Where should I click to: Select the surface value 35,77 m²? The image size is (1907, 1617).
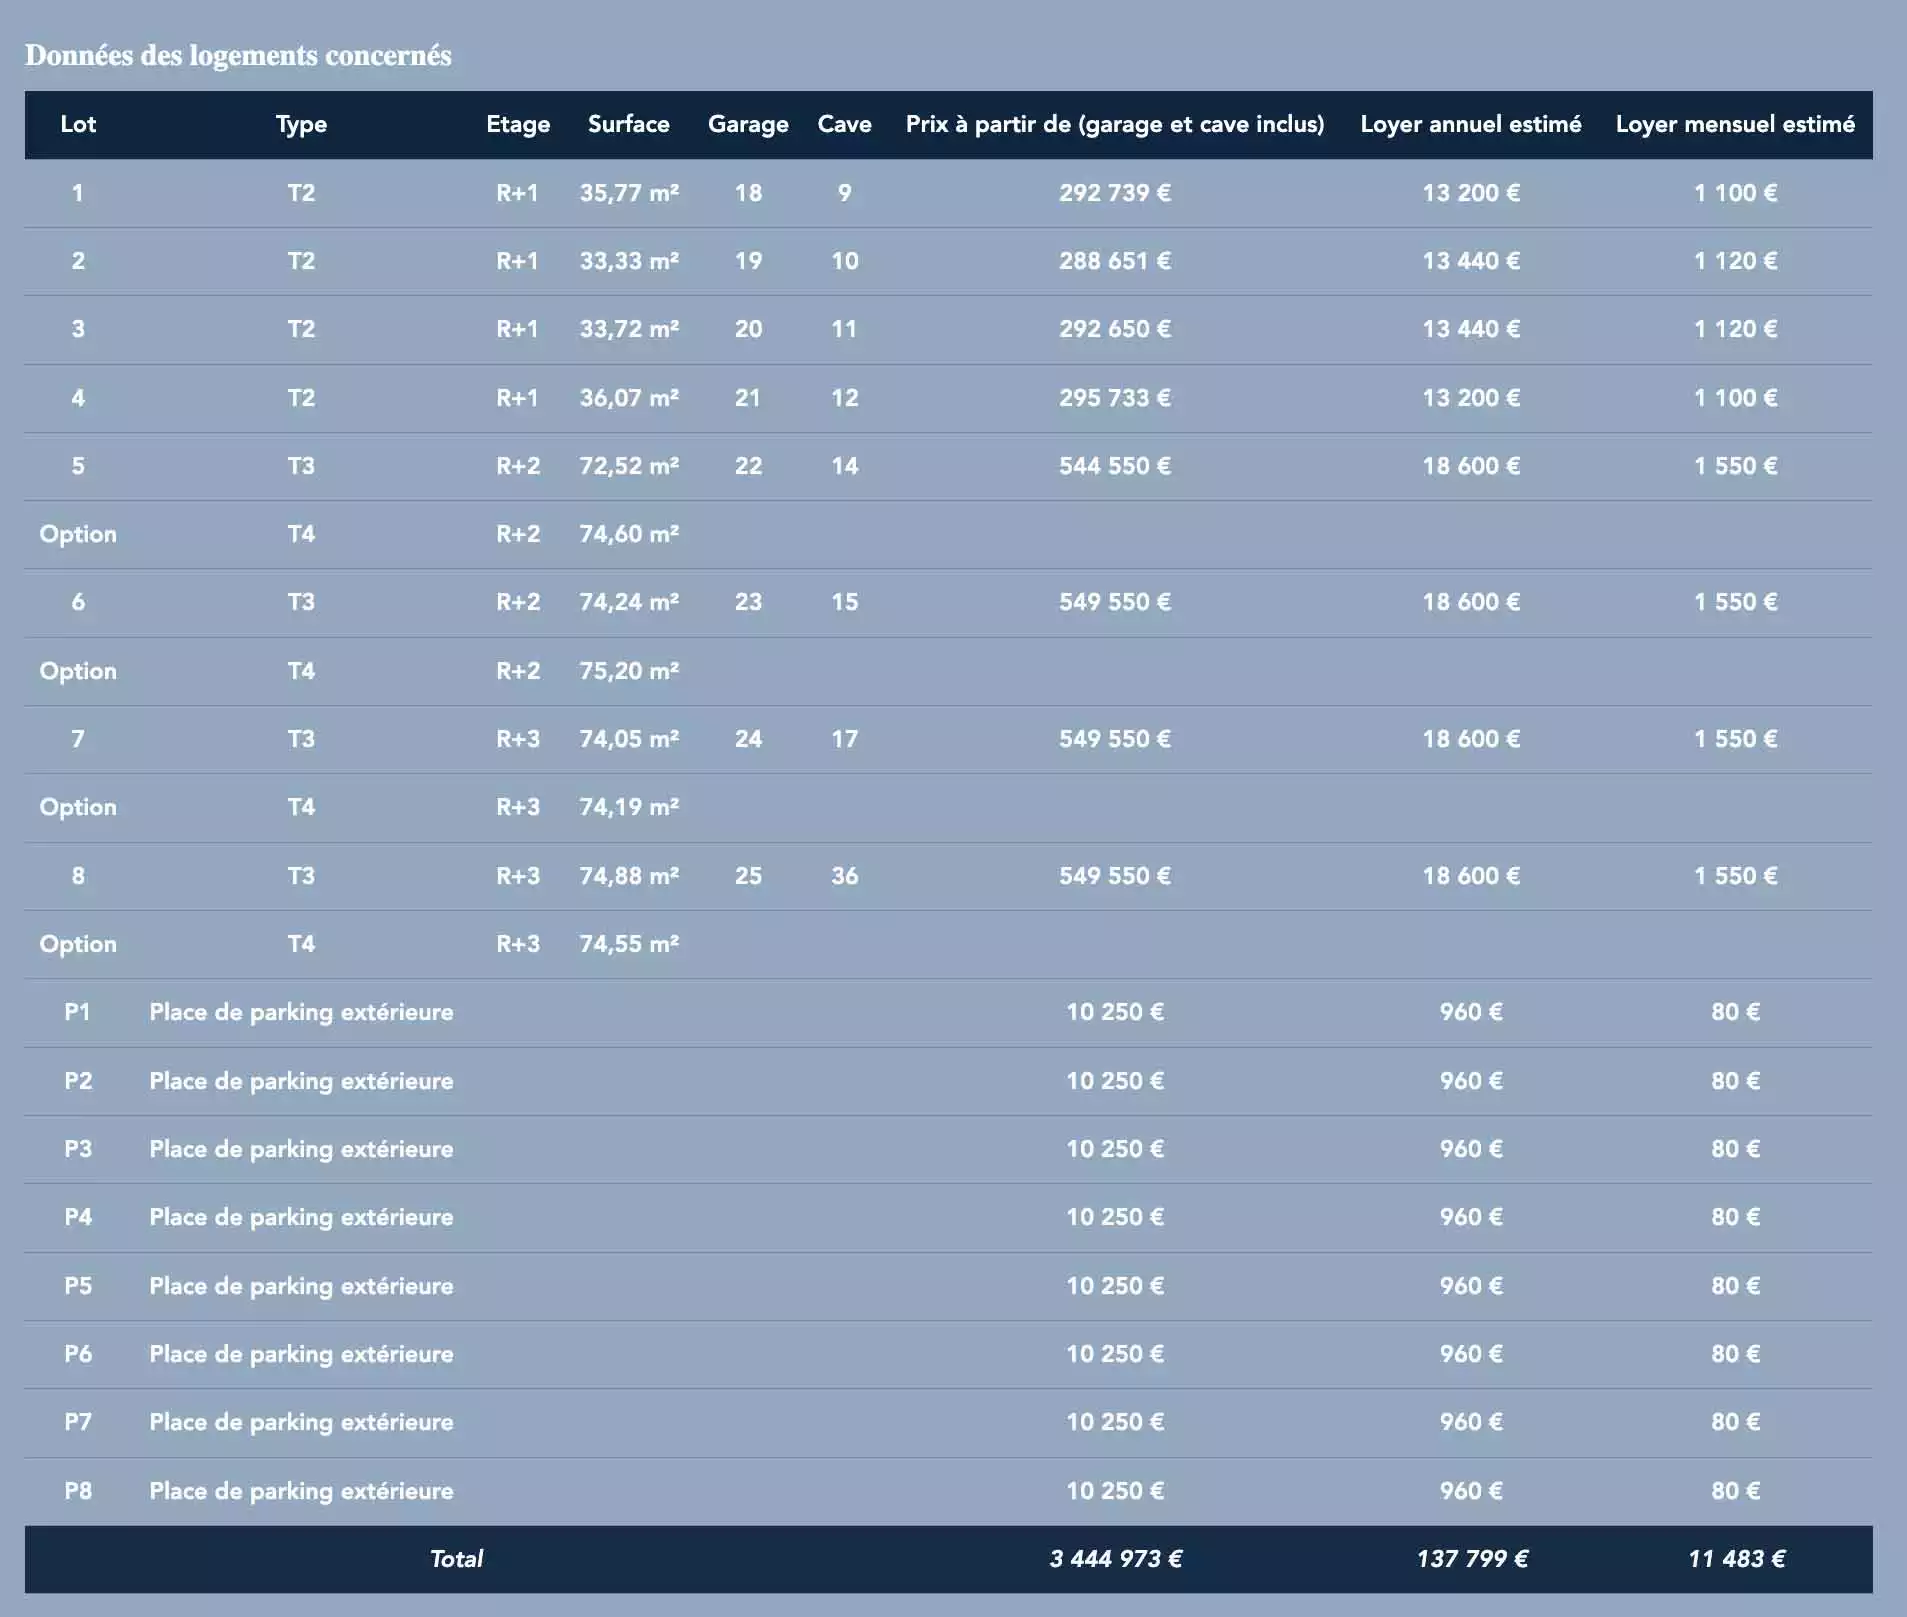click(629, 193)
